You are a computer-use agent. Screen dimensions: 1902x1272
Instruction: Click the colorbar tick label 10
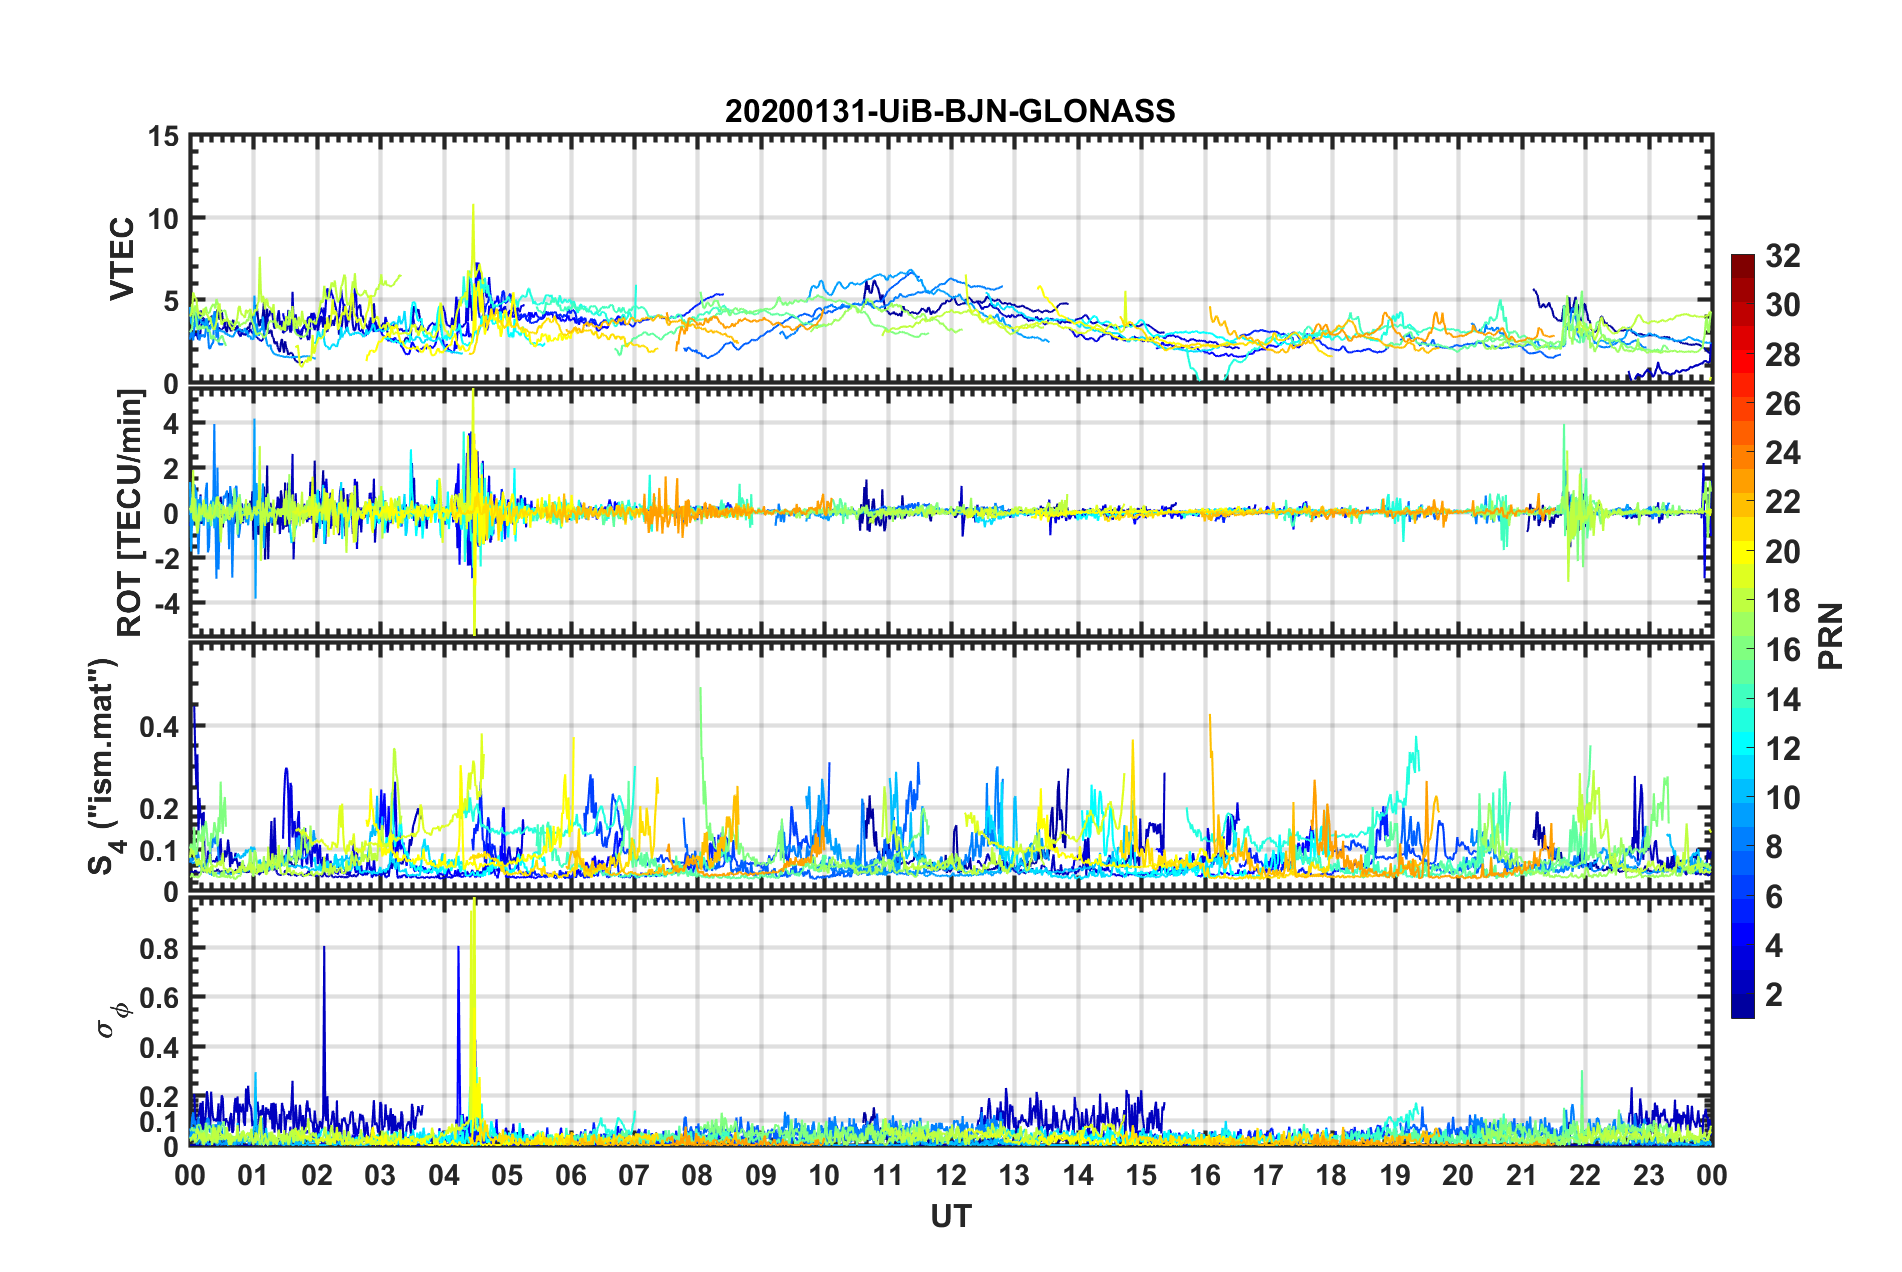click(x=1782, y=798)
